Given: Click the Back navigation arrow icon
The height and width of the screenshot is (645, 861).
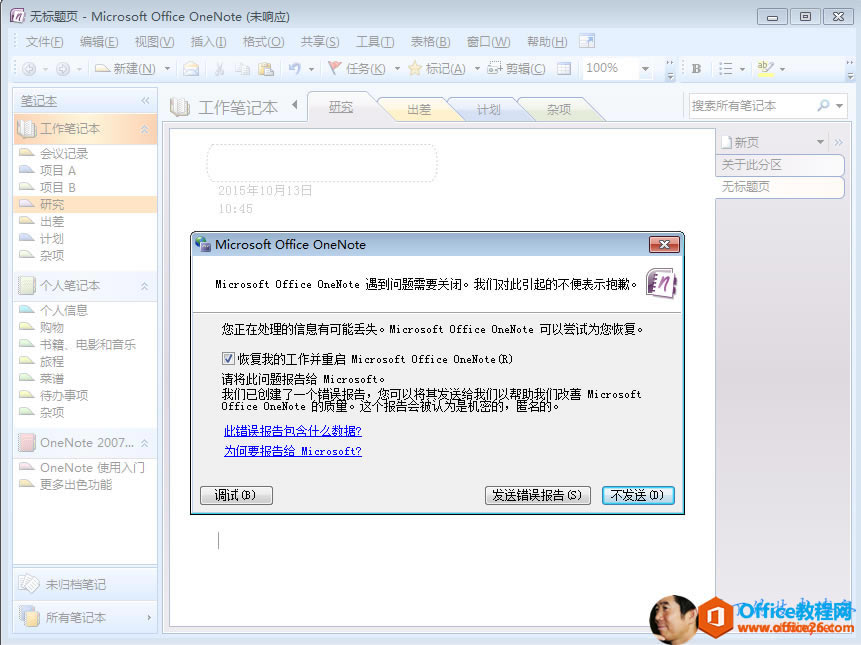Looking at the screenshot, I should point(30,69).
